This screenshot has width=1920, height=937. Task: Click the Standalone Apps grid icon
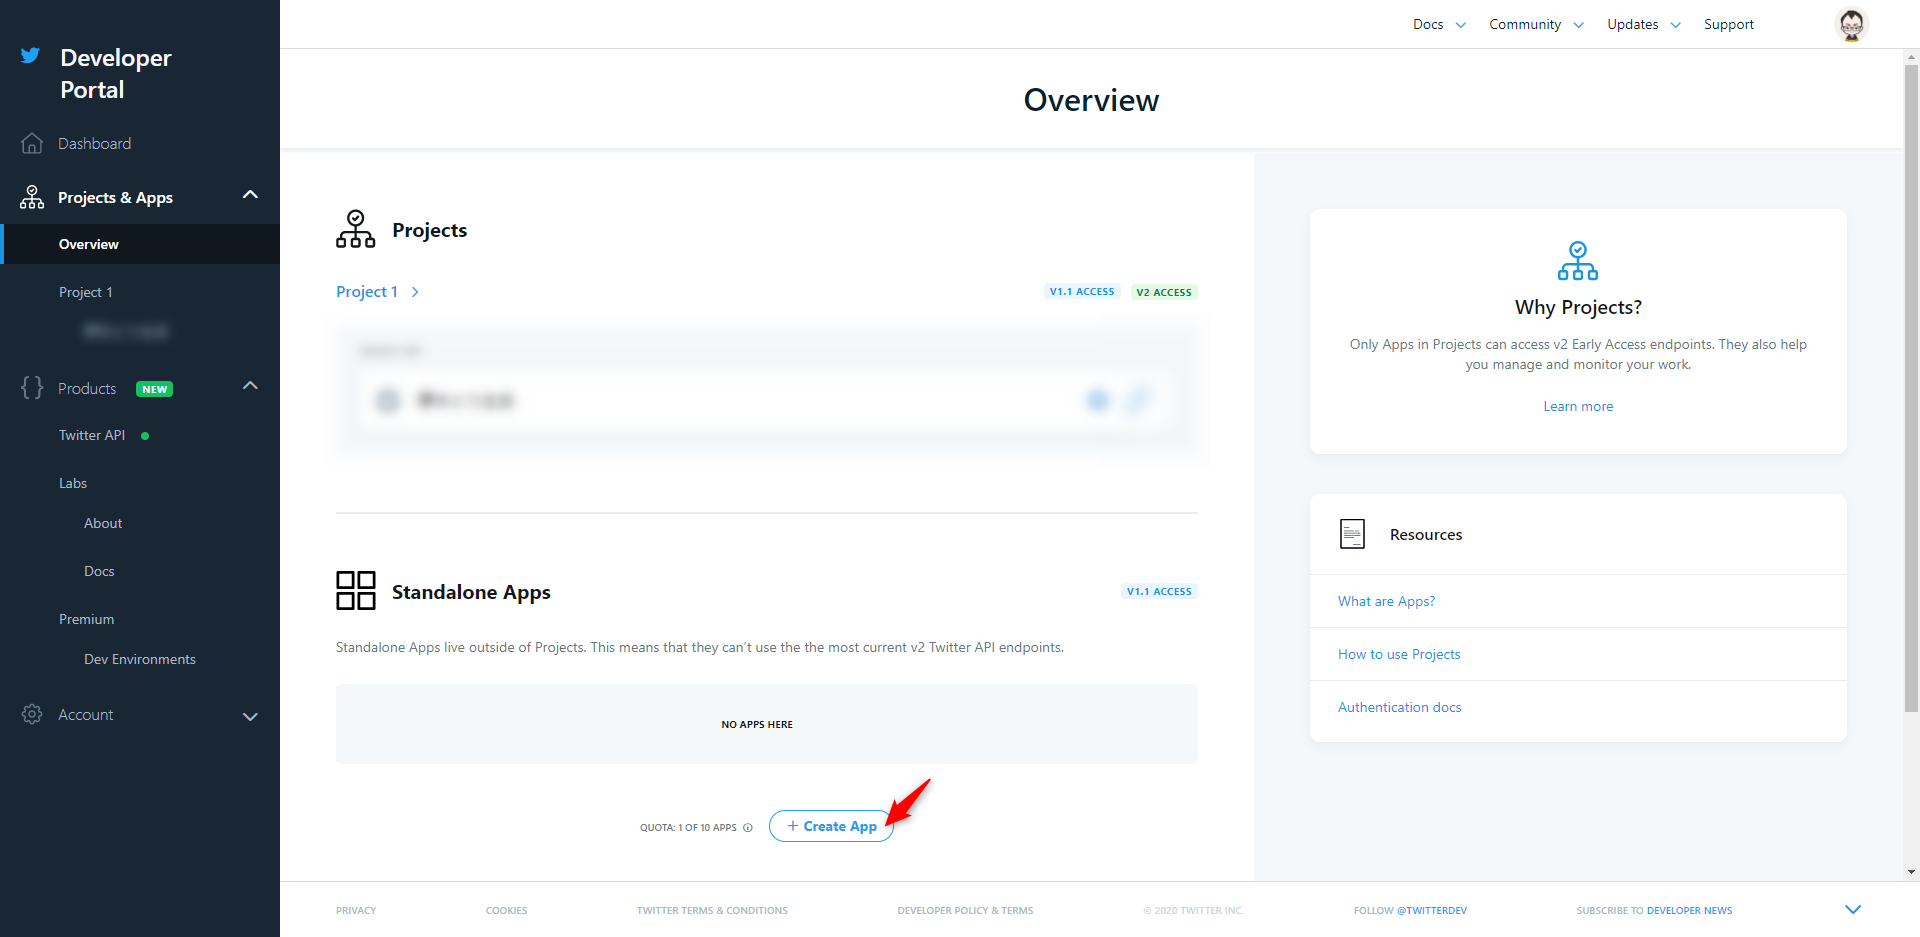(x=355, y=590)
